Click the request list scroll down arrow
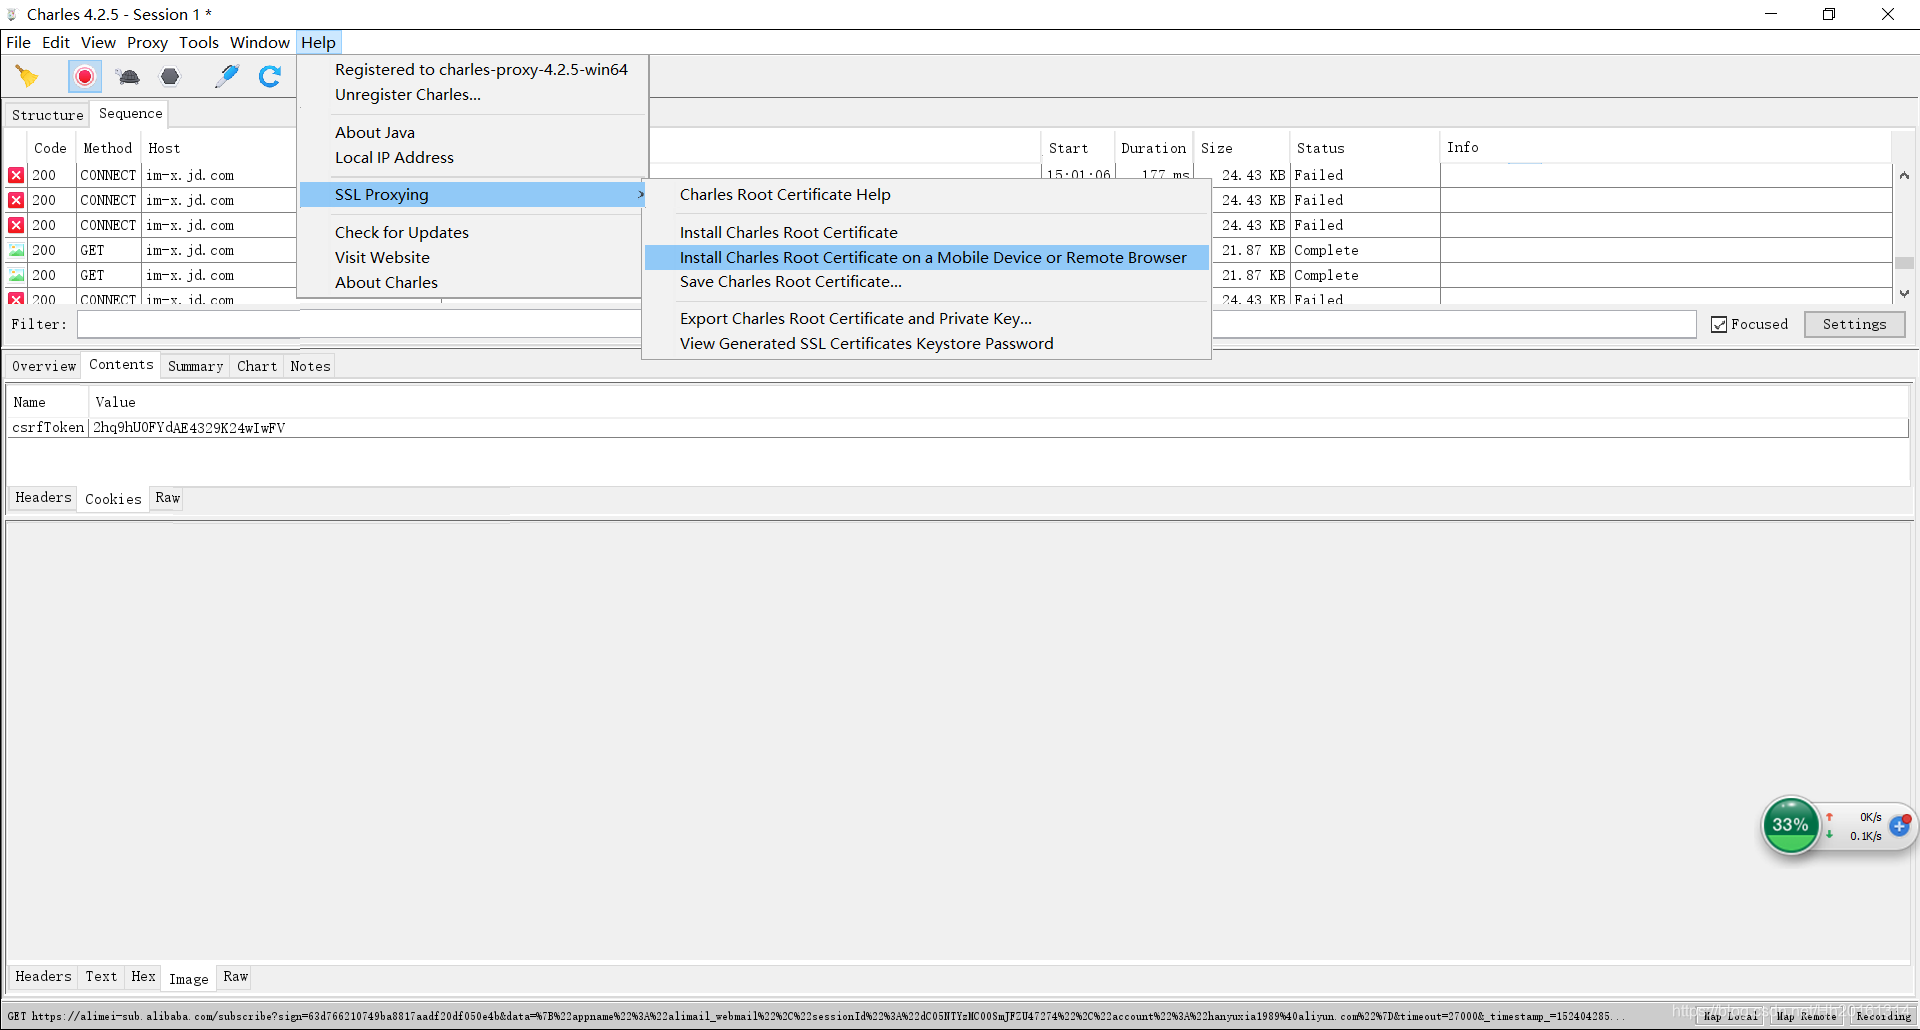This screenshot has width=1920, height=1030. pos(1904,294)
